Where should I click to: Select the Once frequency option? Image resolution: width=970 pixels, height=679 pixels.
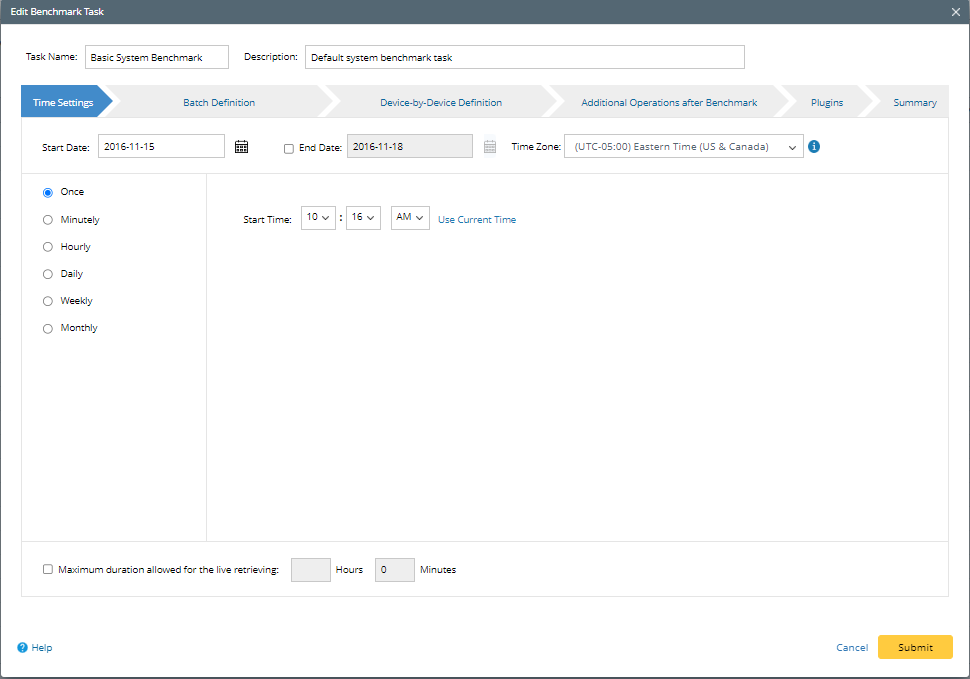[48, 192]
